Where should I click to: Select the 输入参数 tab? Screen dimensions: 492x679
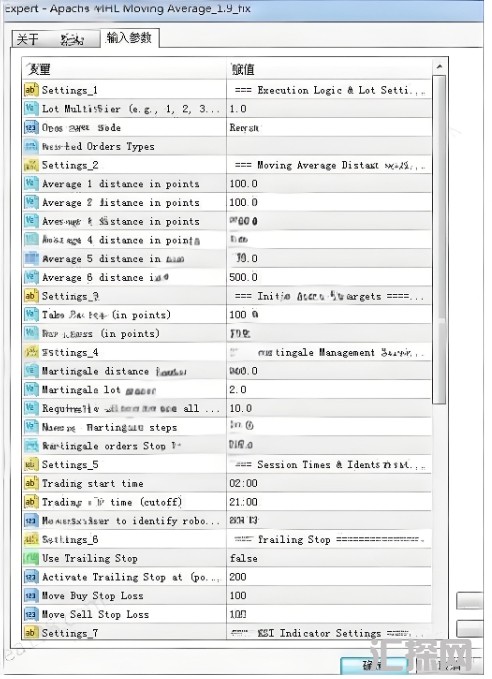(129, 38)
